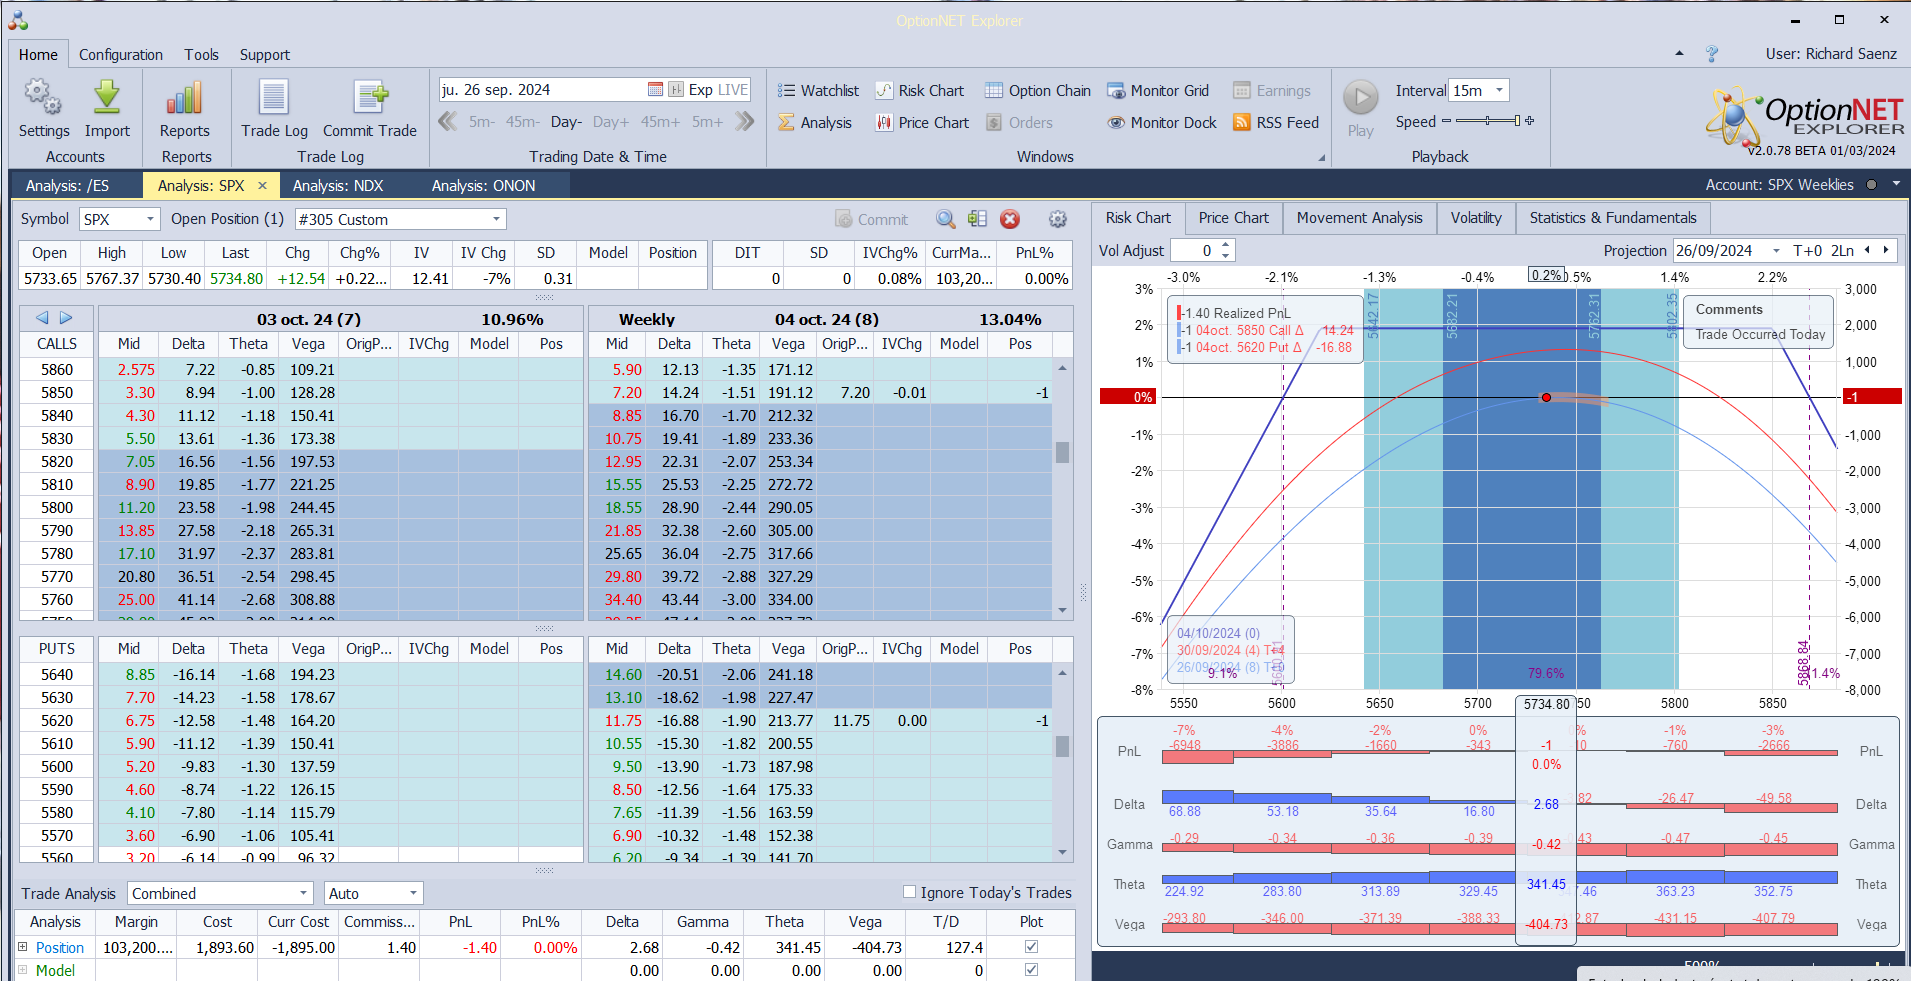Click the Model link in Trade Analysis
The width and height of the screenshot is (1911, 981).
[55, 970]
